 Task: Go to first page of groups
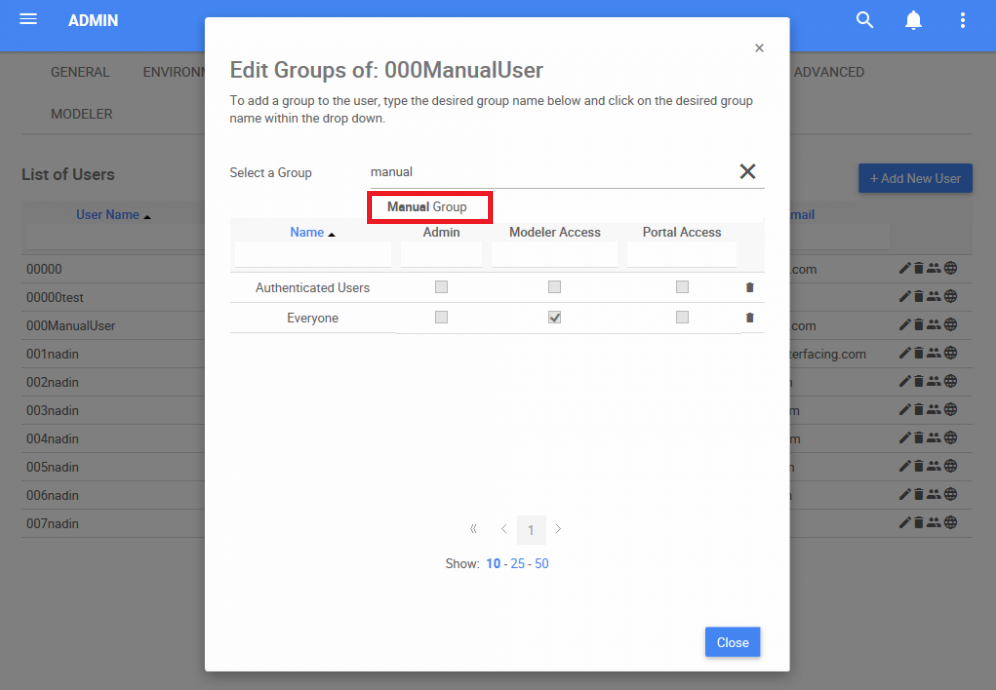(x=473, y=529)
